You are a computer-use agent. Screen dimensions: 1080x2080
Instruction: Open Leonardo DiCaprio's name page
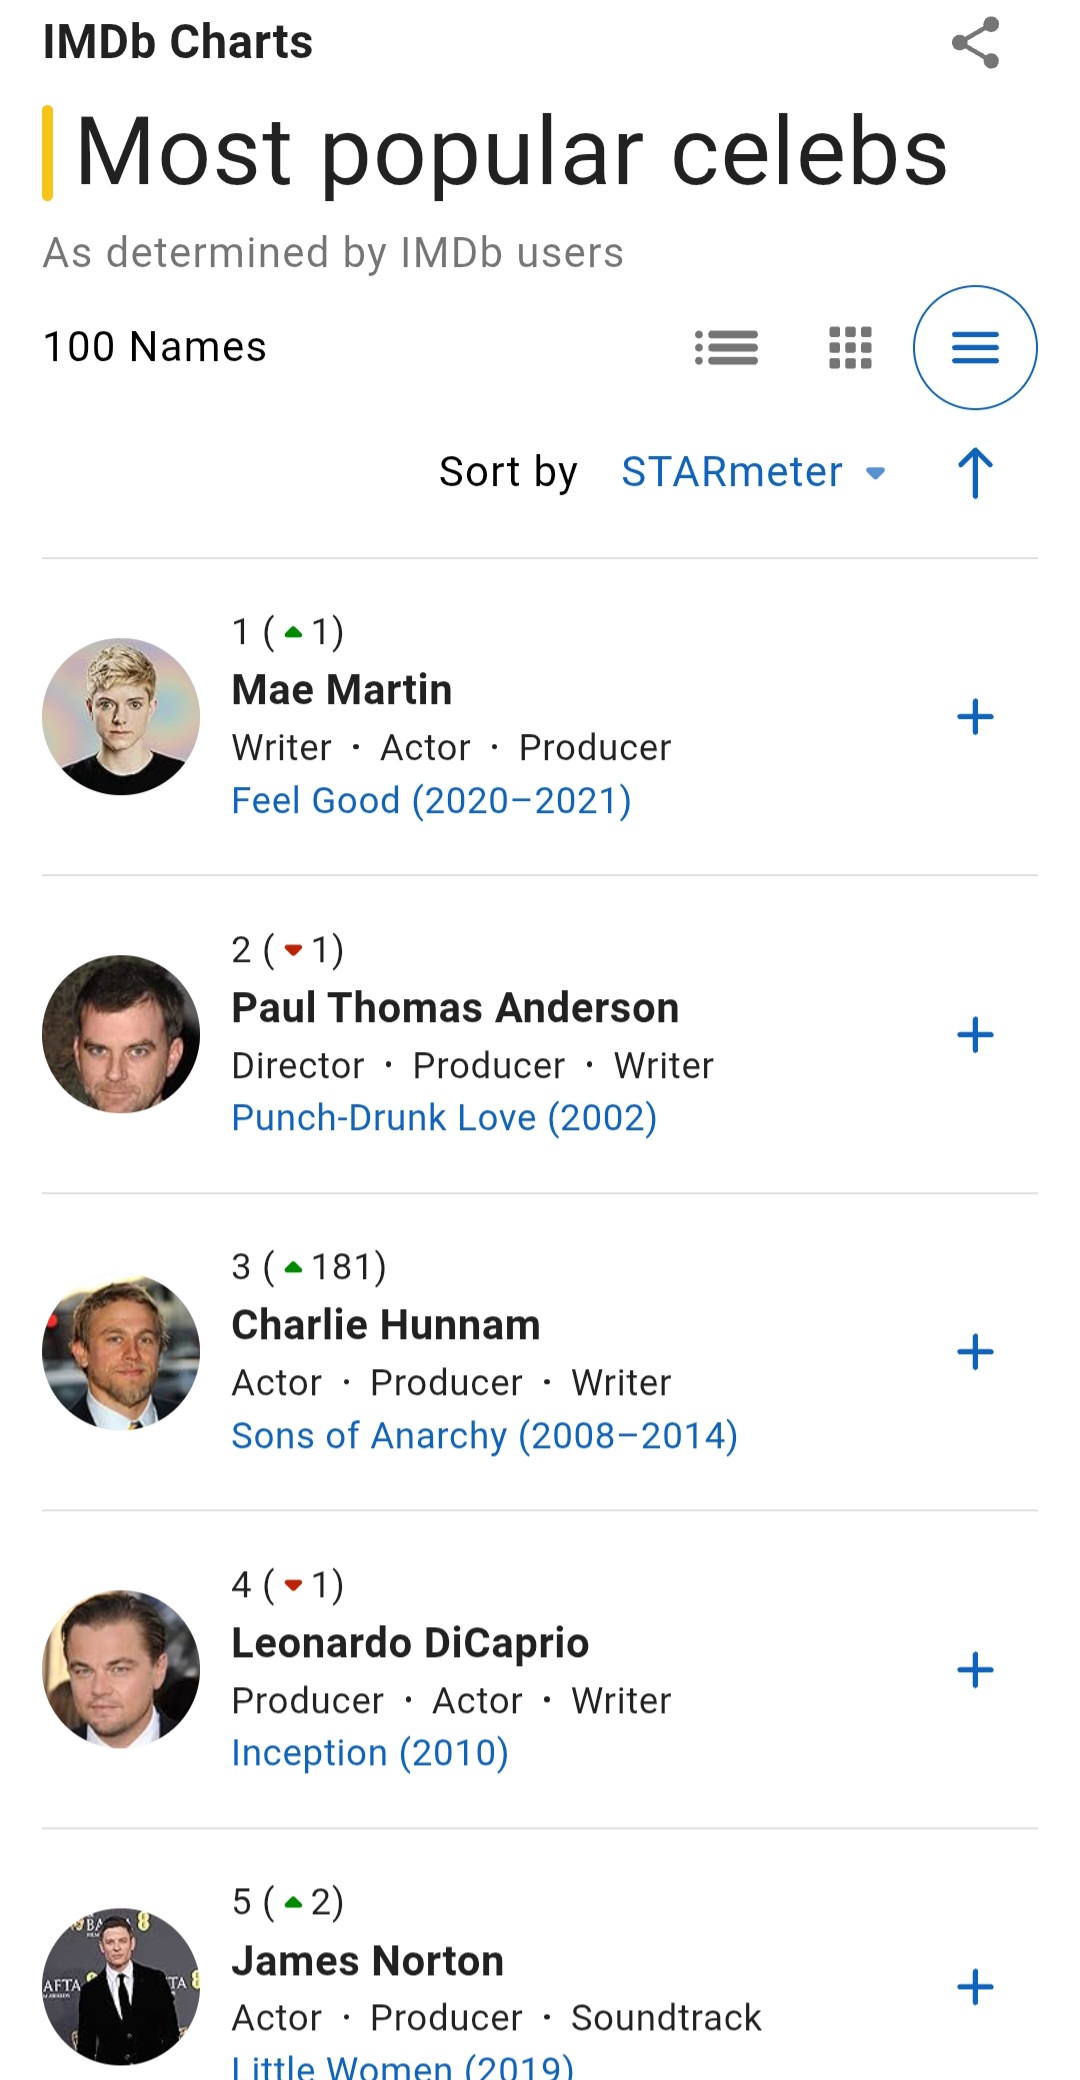click(x=410, y=1643)
